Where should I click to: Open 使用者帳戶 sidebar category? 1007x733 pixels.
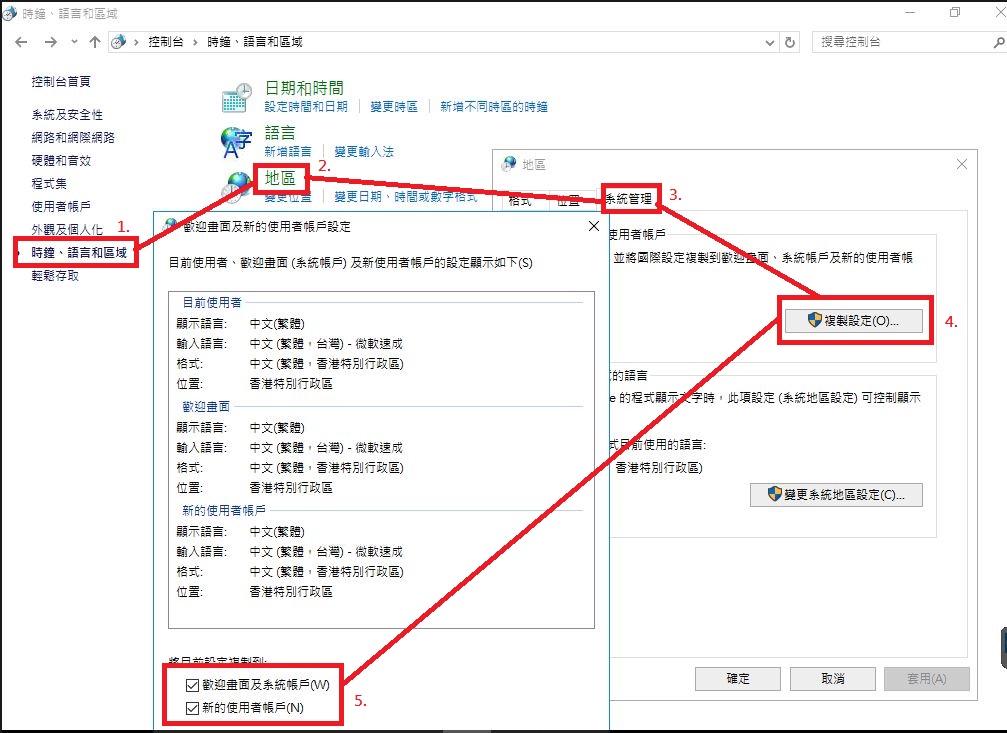click(x=61, y=206)
